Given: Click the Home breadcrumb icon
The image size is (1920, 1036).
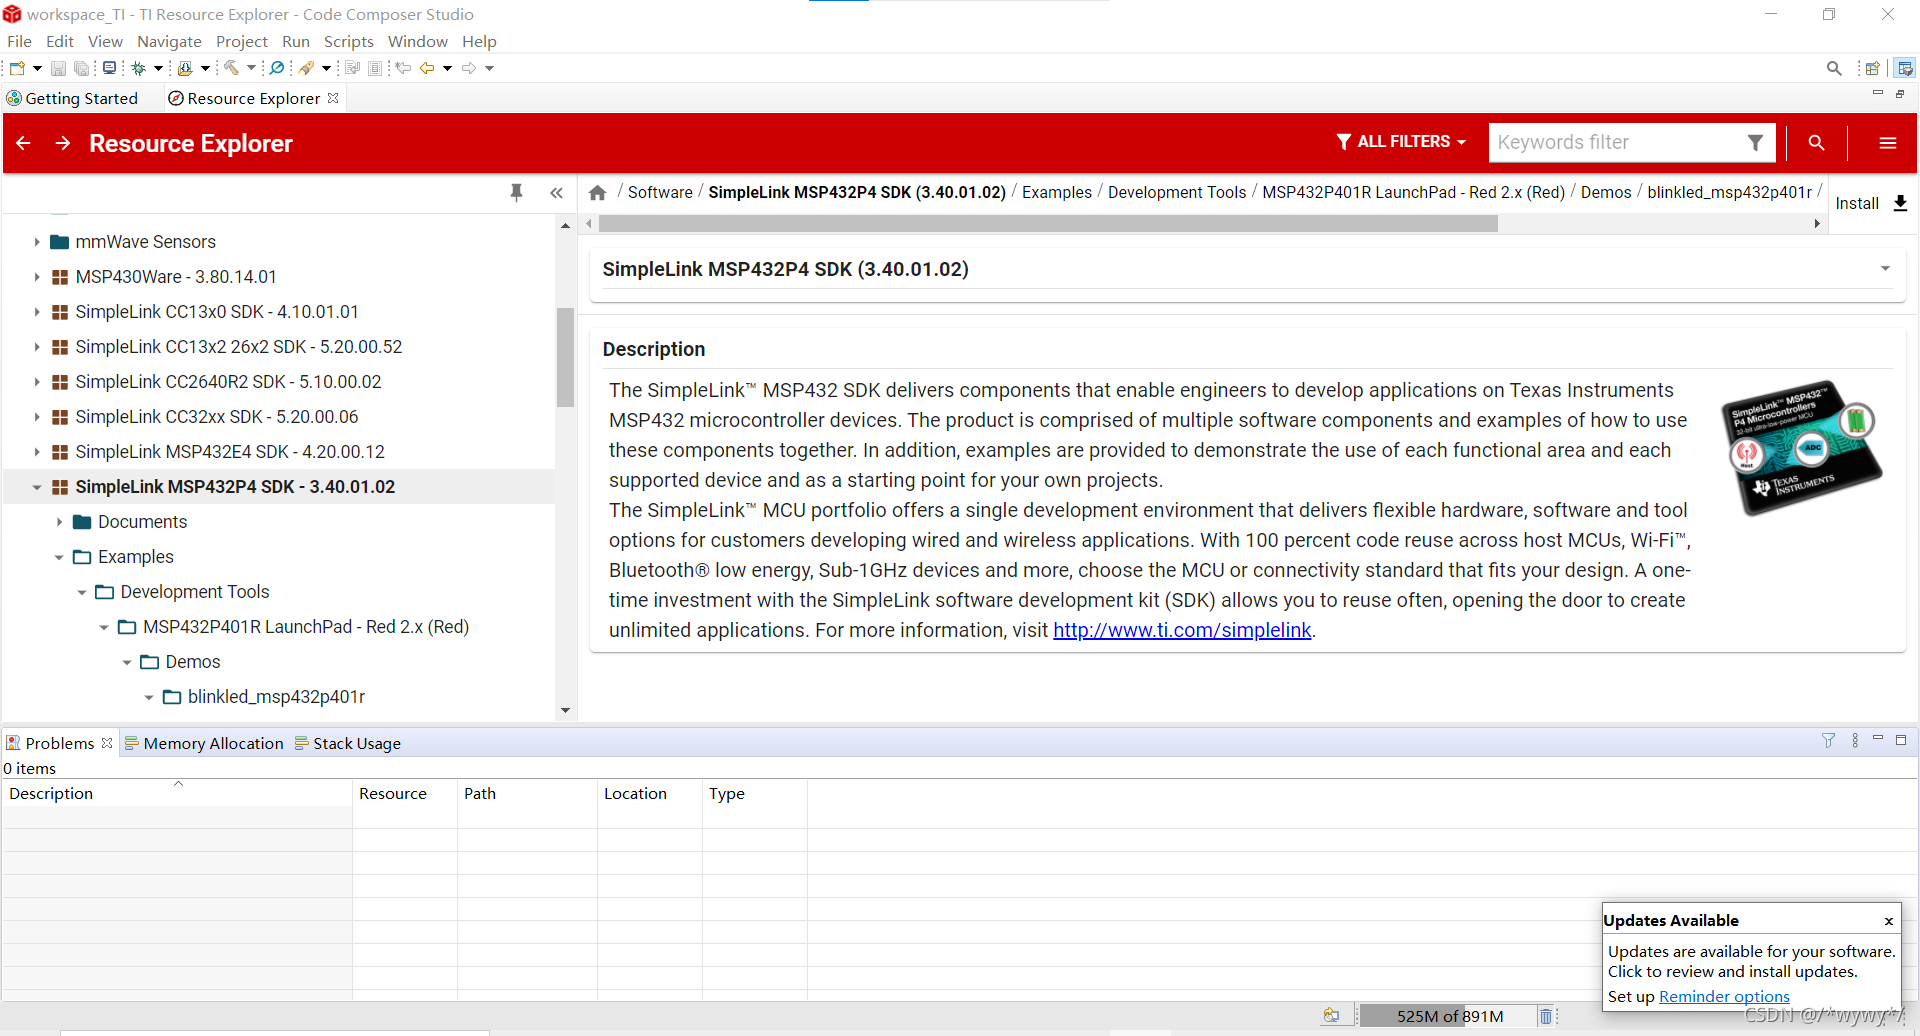Looking at the screenshot, I should (x=598, y=193).
